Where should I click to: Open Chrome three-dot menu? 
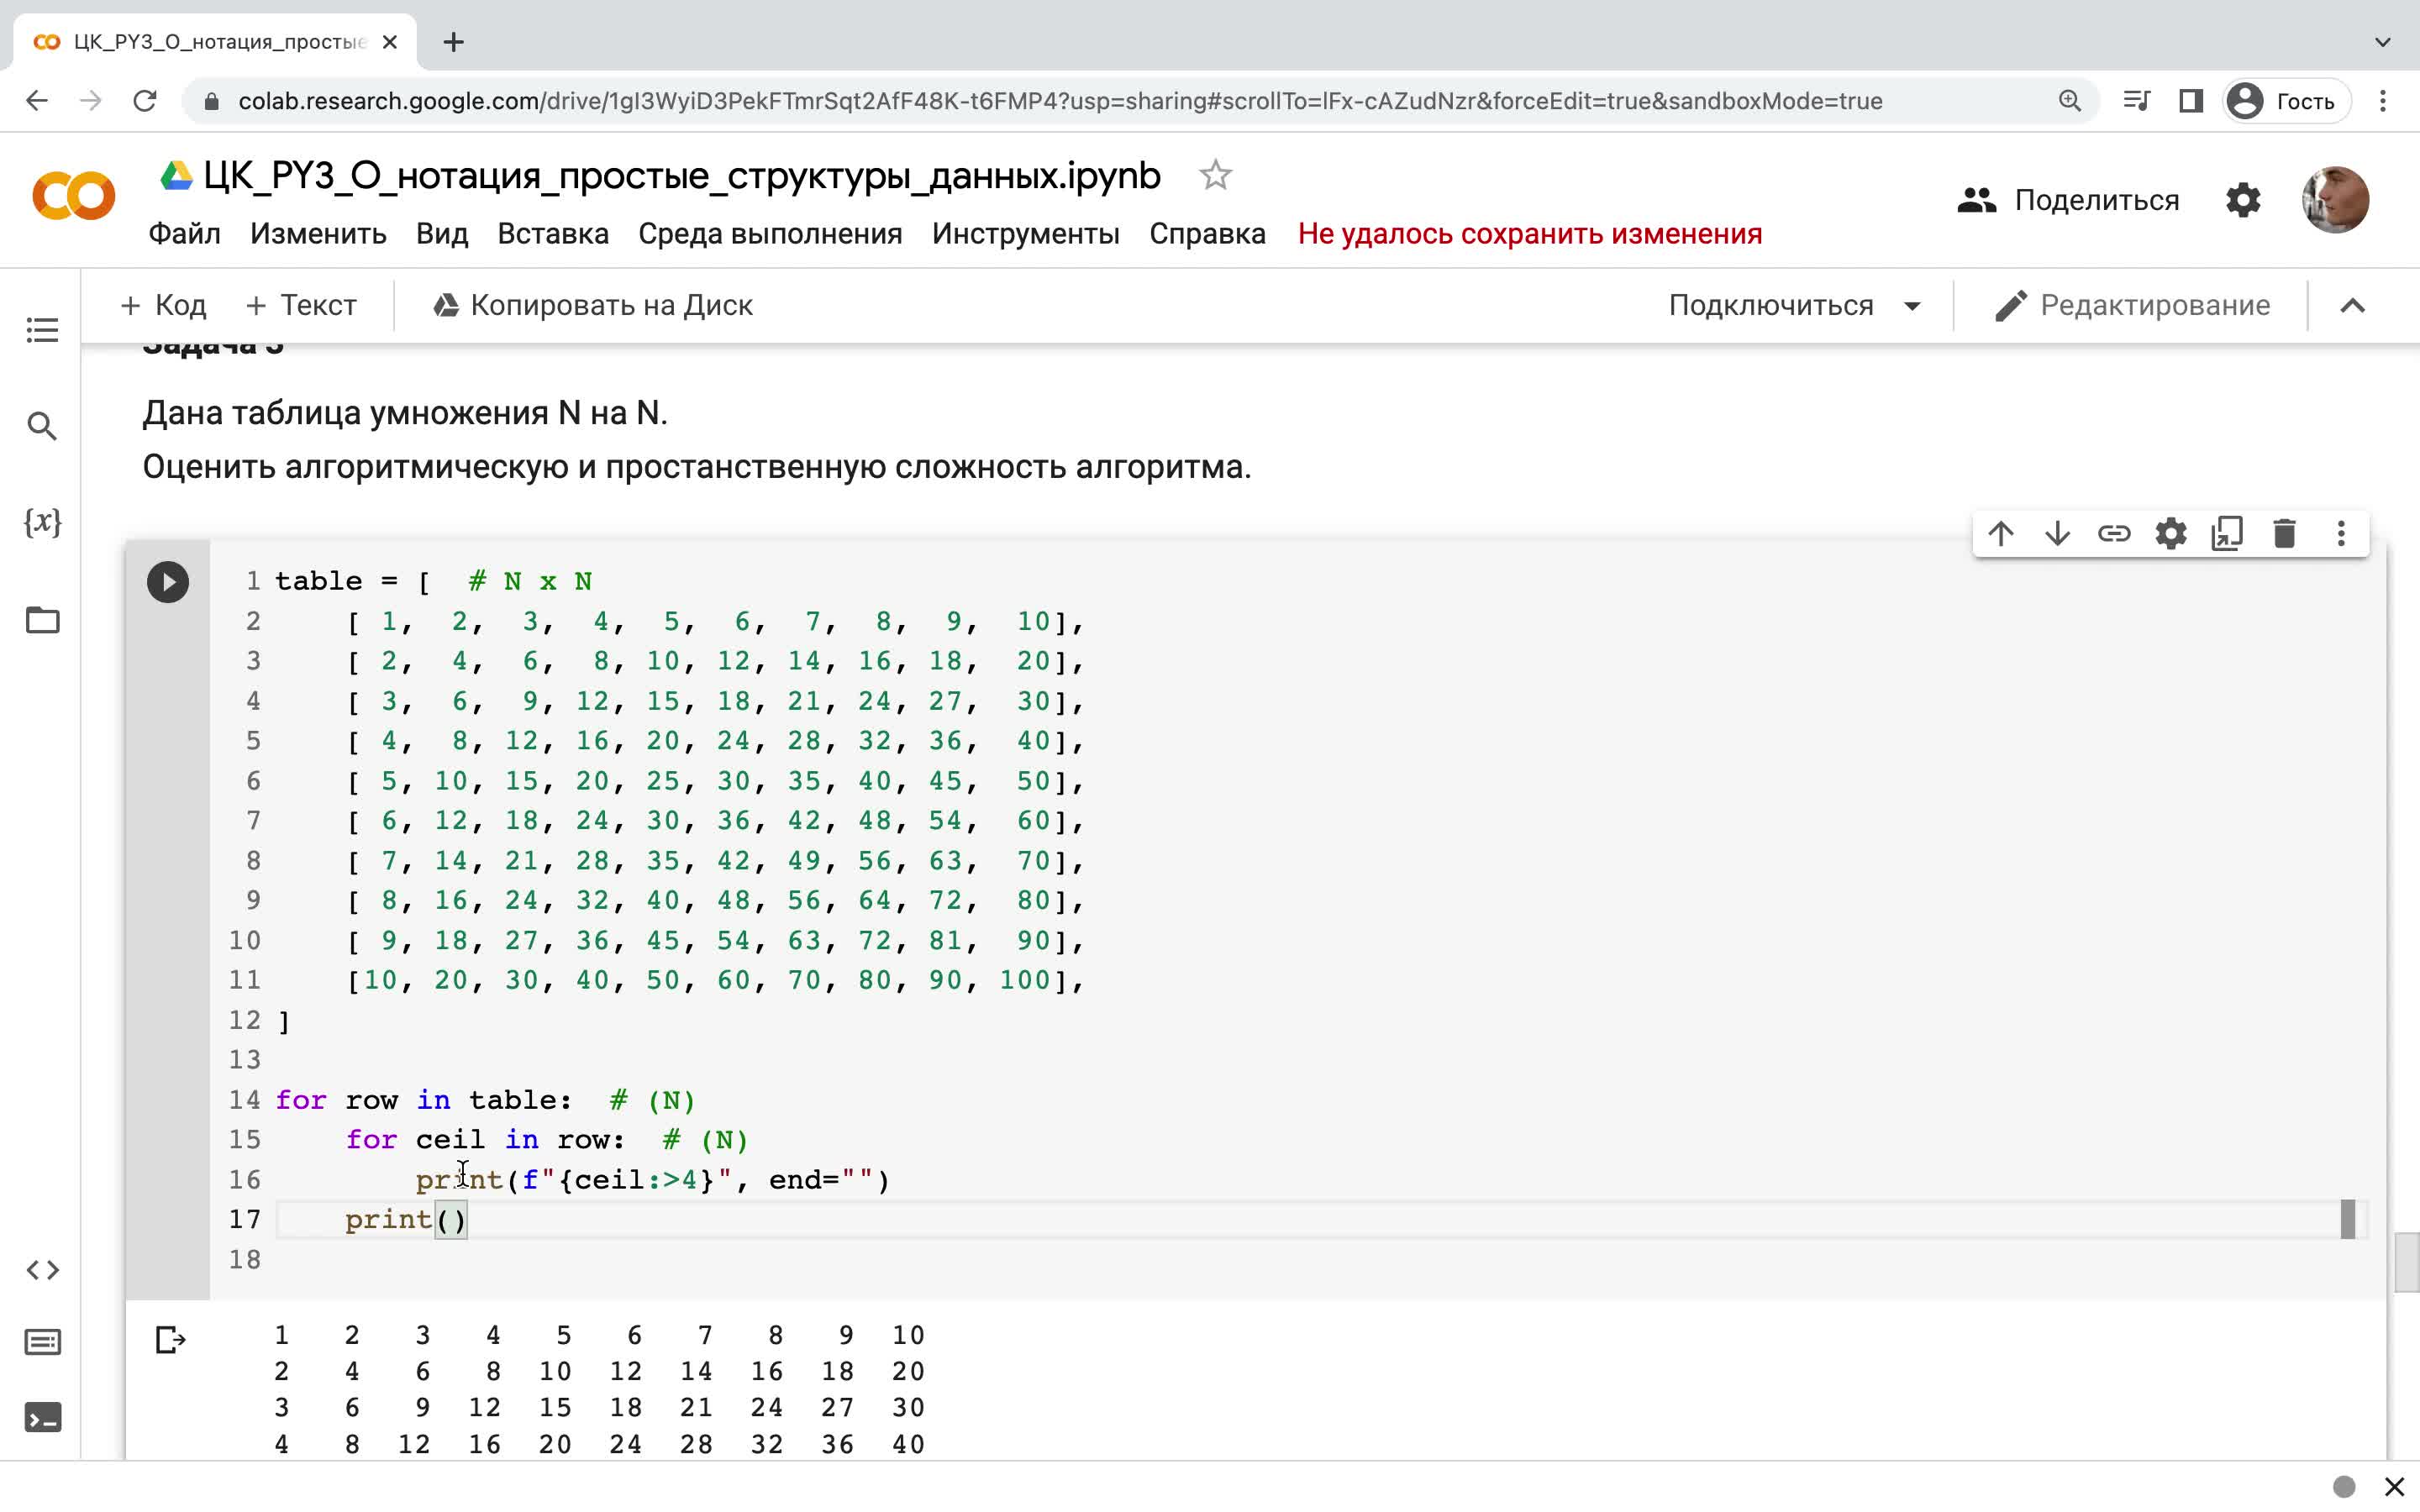(2383, 101)
